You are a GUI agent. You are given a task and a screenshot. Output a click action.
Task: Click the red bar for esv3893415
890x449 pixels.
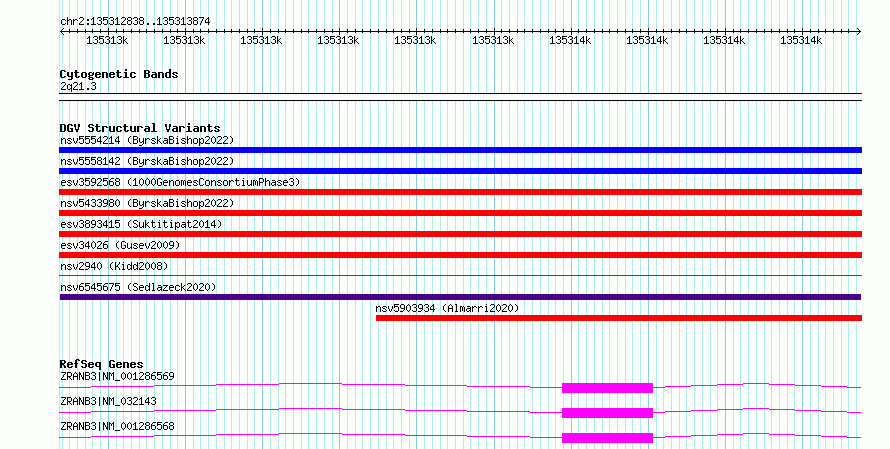point(460,234)
